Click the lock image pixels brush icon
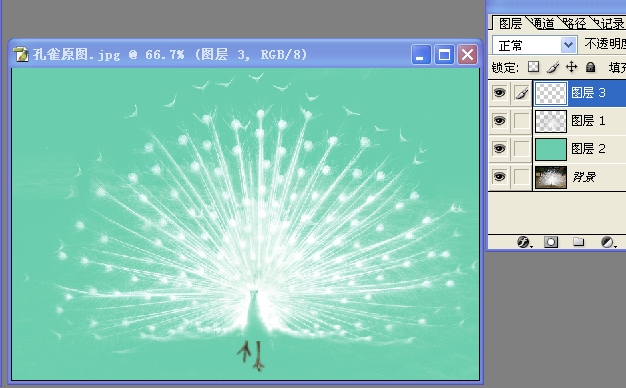 (x=553, y=67)
